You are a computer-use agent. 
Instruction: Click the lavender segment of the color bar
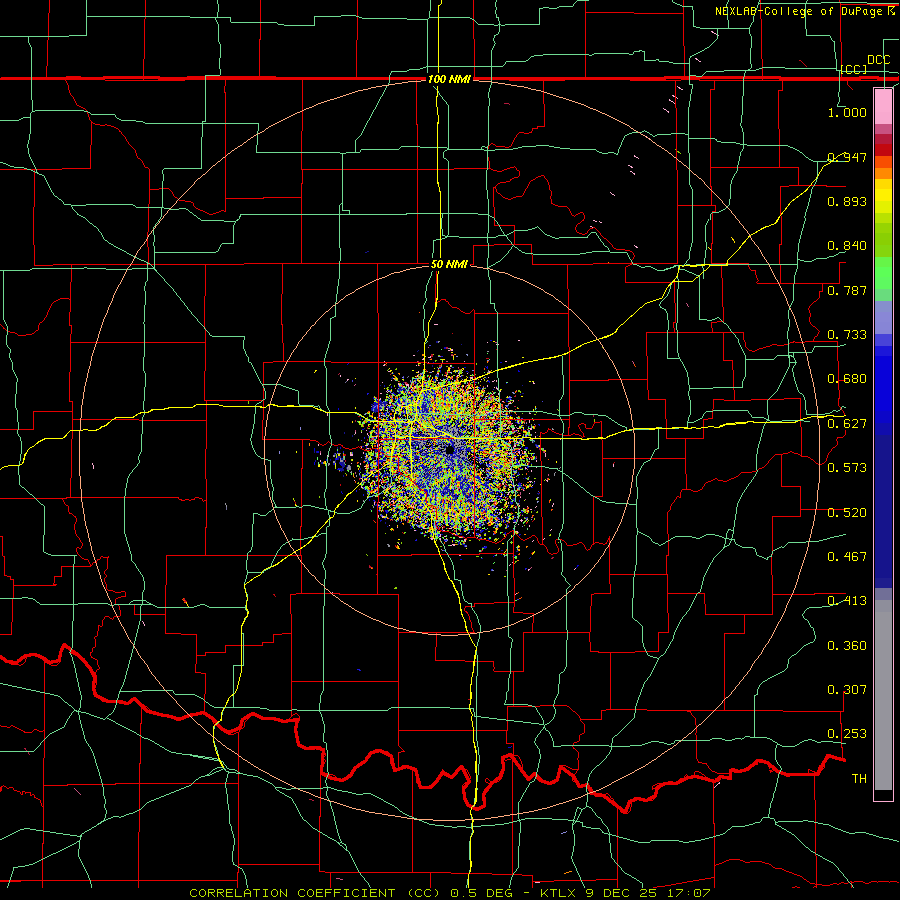coord(883,317)
